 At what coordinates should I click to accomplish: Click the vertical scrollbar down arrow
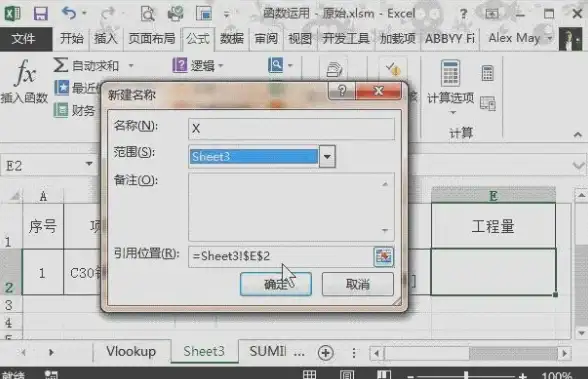coord(581,333)
